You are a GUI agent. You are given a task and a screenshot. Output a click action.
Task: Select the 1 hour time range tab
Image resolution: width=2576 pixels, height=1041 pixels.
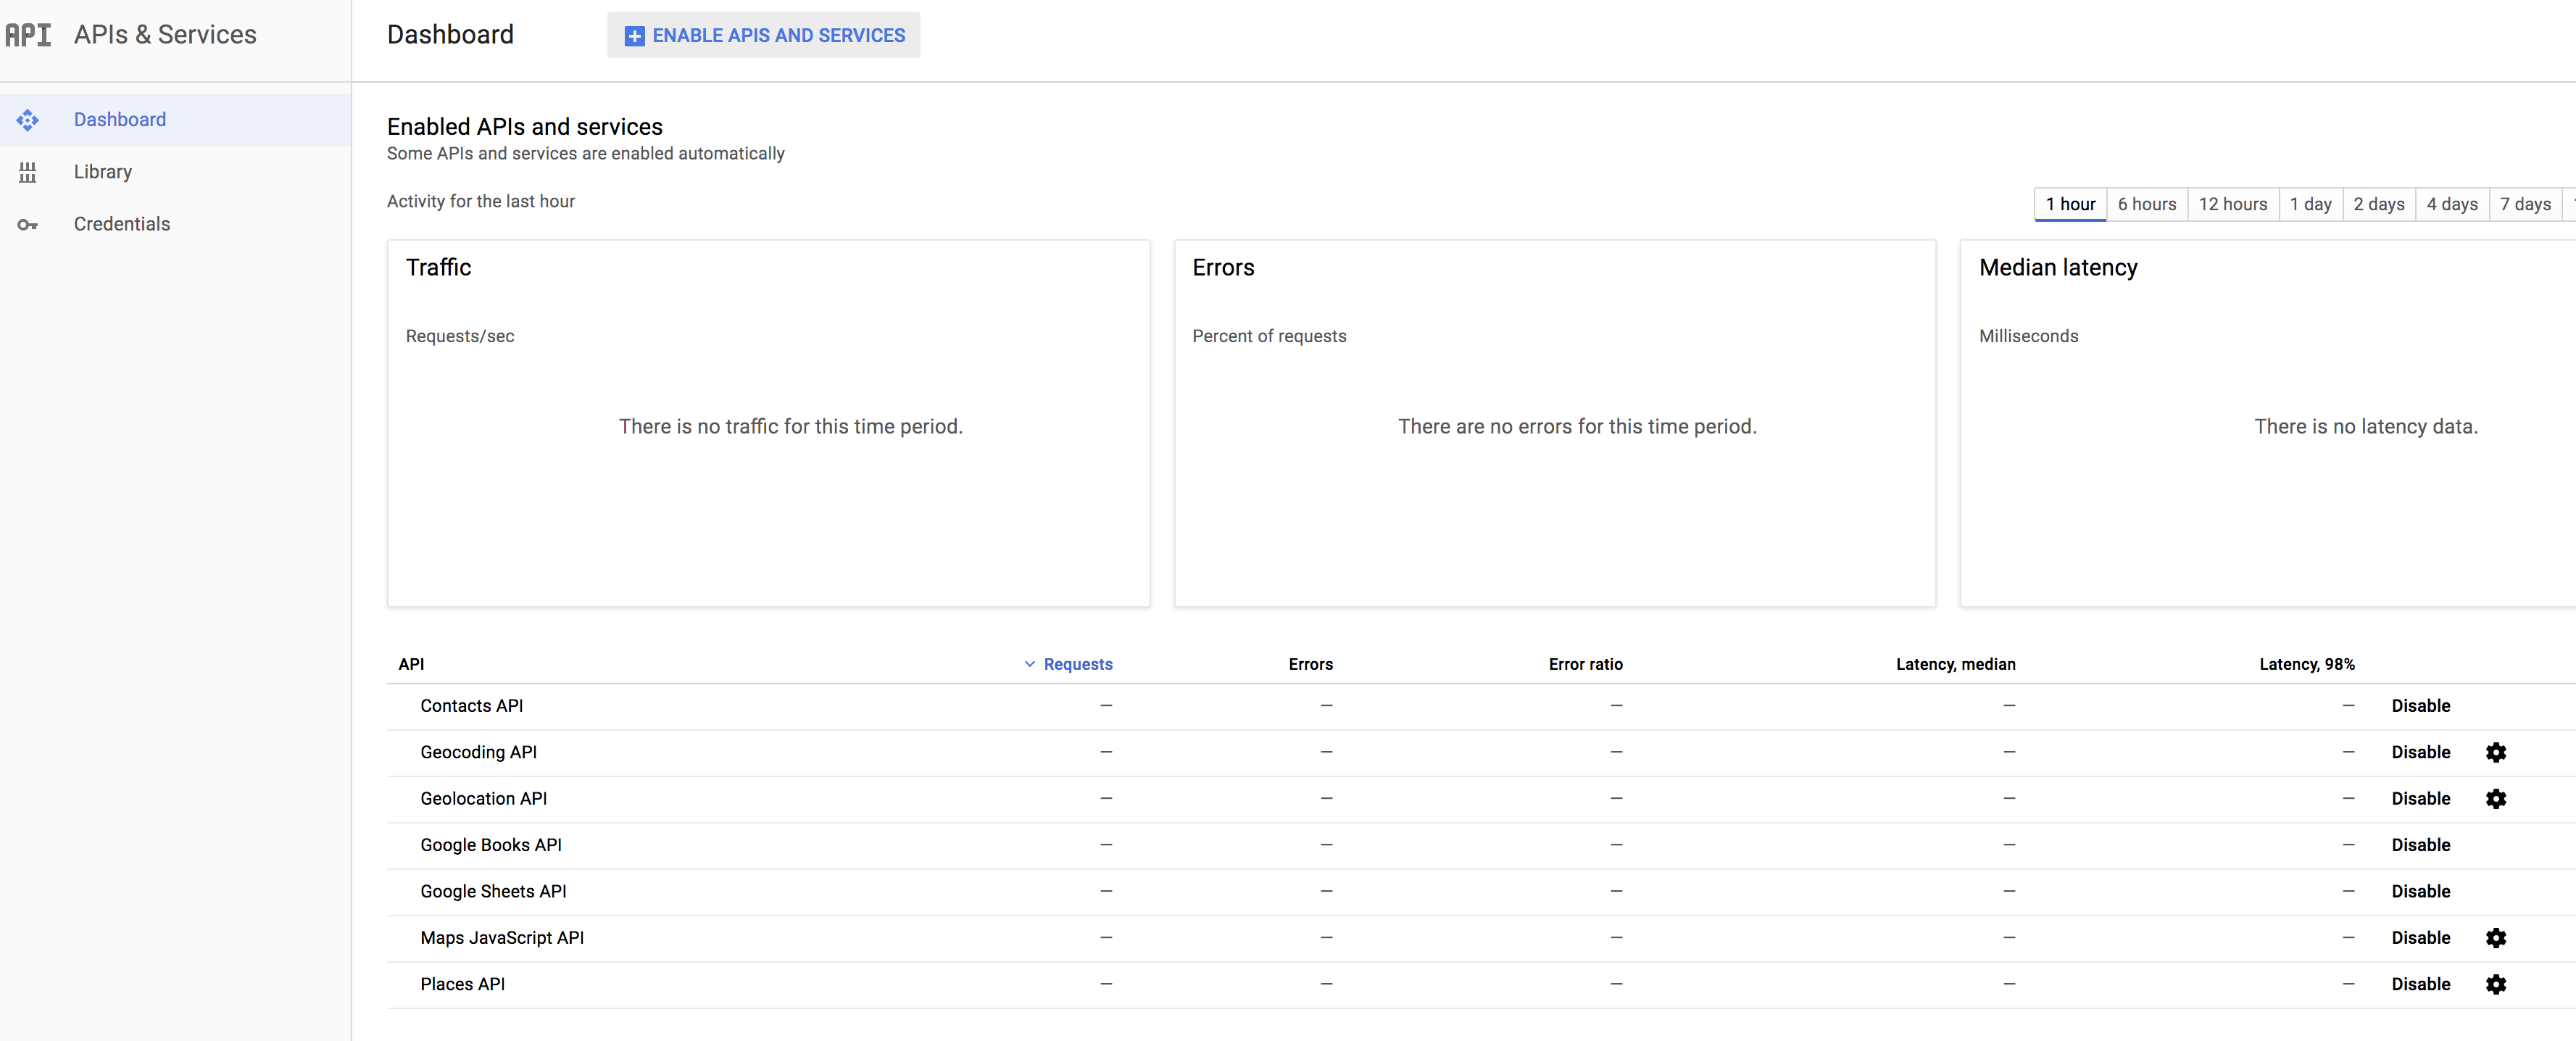coord(2070,204)
